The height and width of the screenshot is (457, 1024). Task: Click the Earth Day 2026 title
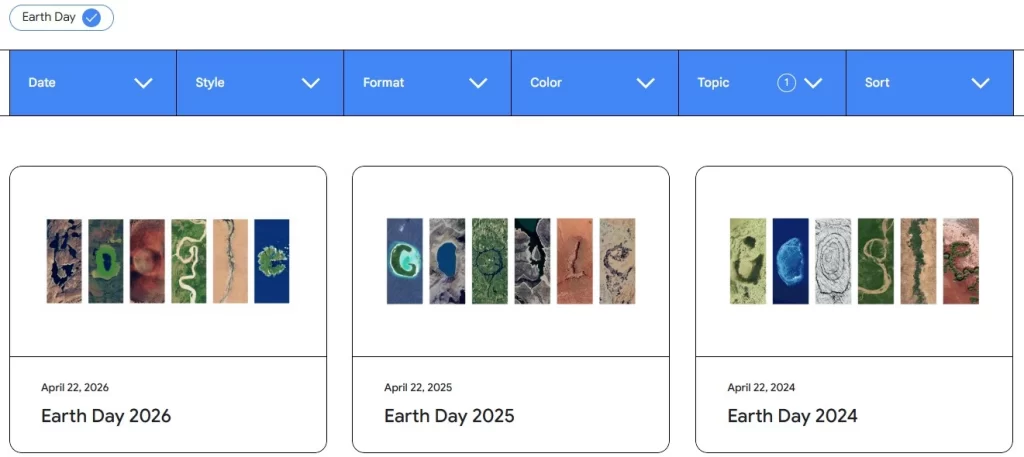pyautogui.click(x=106, y=416)
